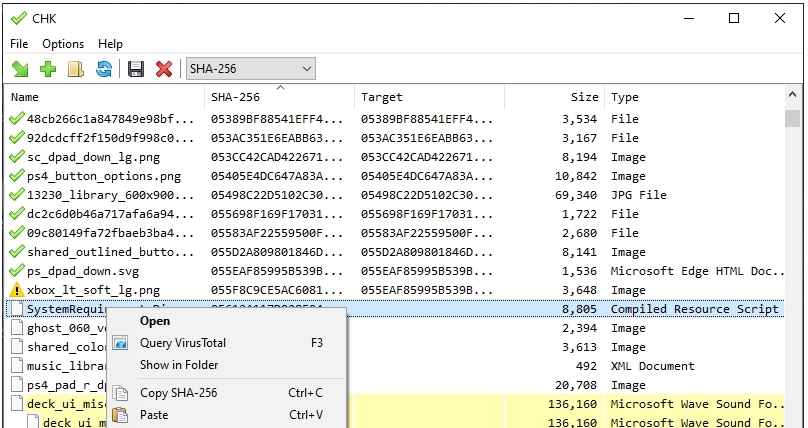The image size is (808, 428).
Task: Click size value 69,340
Action: click(576, 195)
